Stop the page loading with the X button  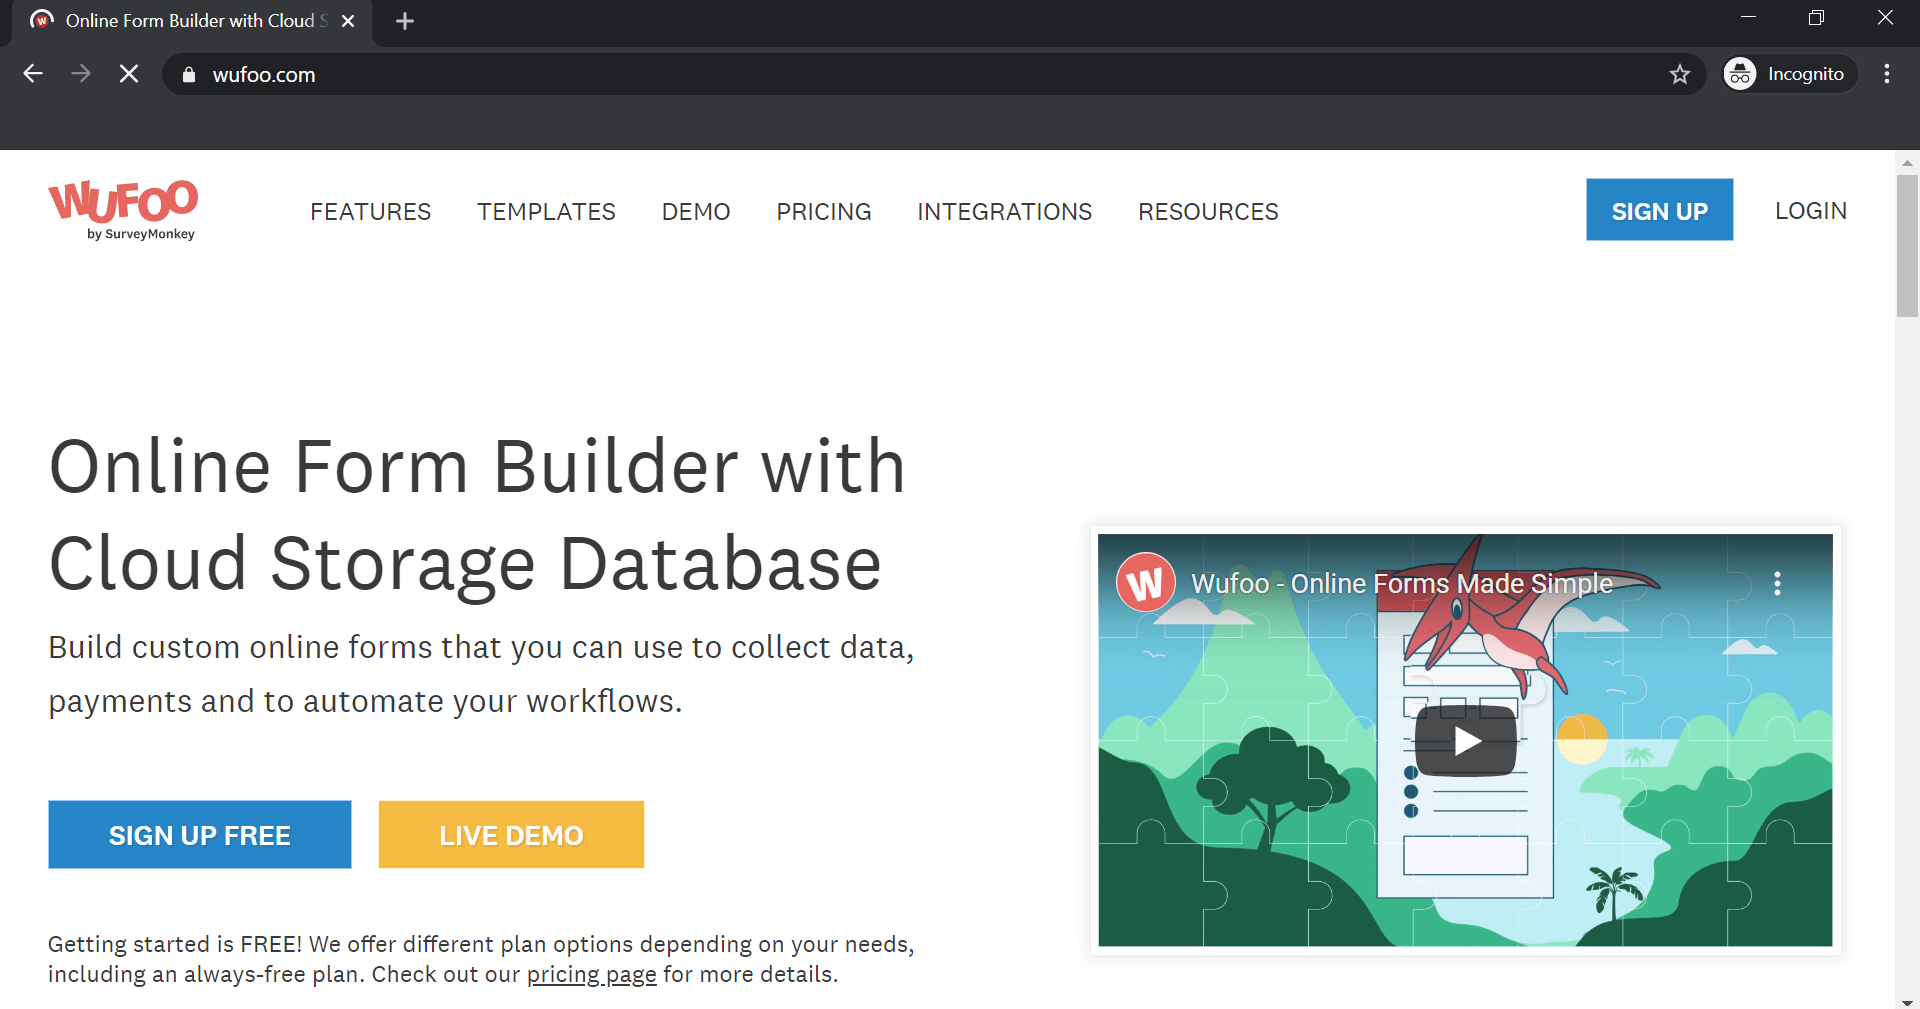129,74
